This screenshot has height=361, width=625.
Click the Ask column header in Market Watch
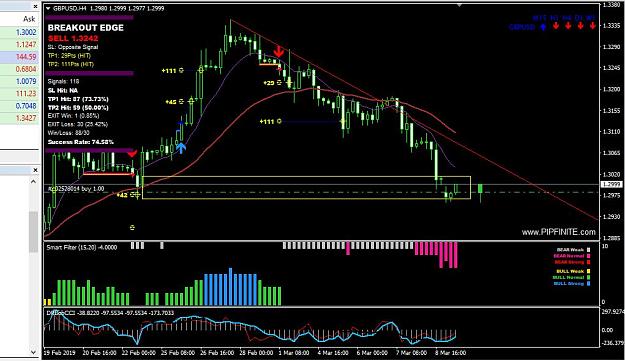[x=29, y=19]
